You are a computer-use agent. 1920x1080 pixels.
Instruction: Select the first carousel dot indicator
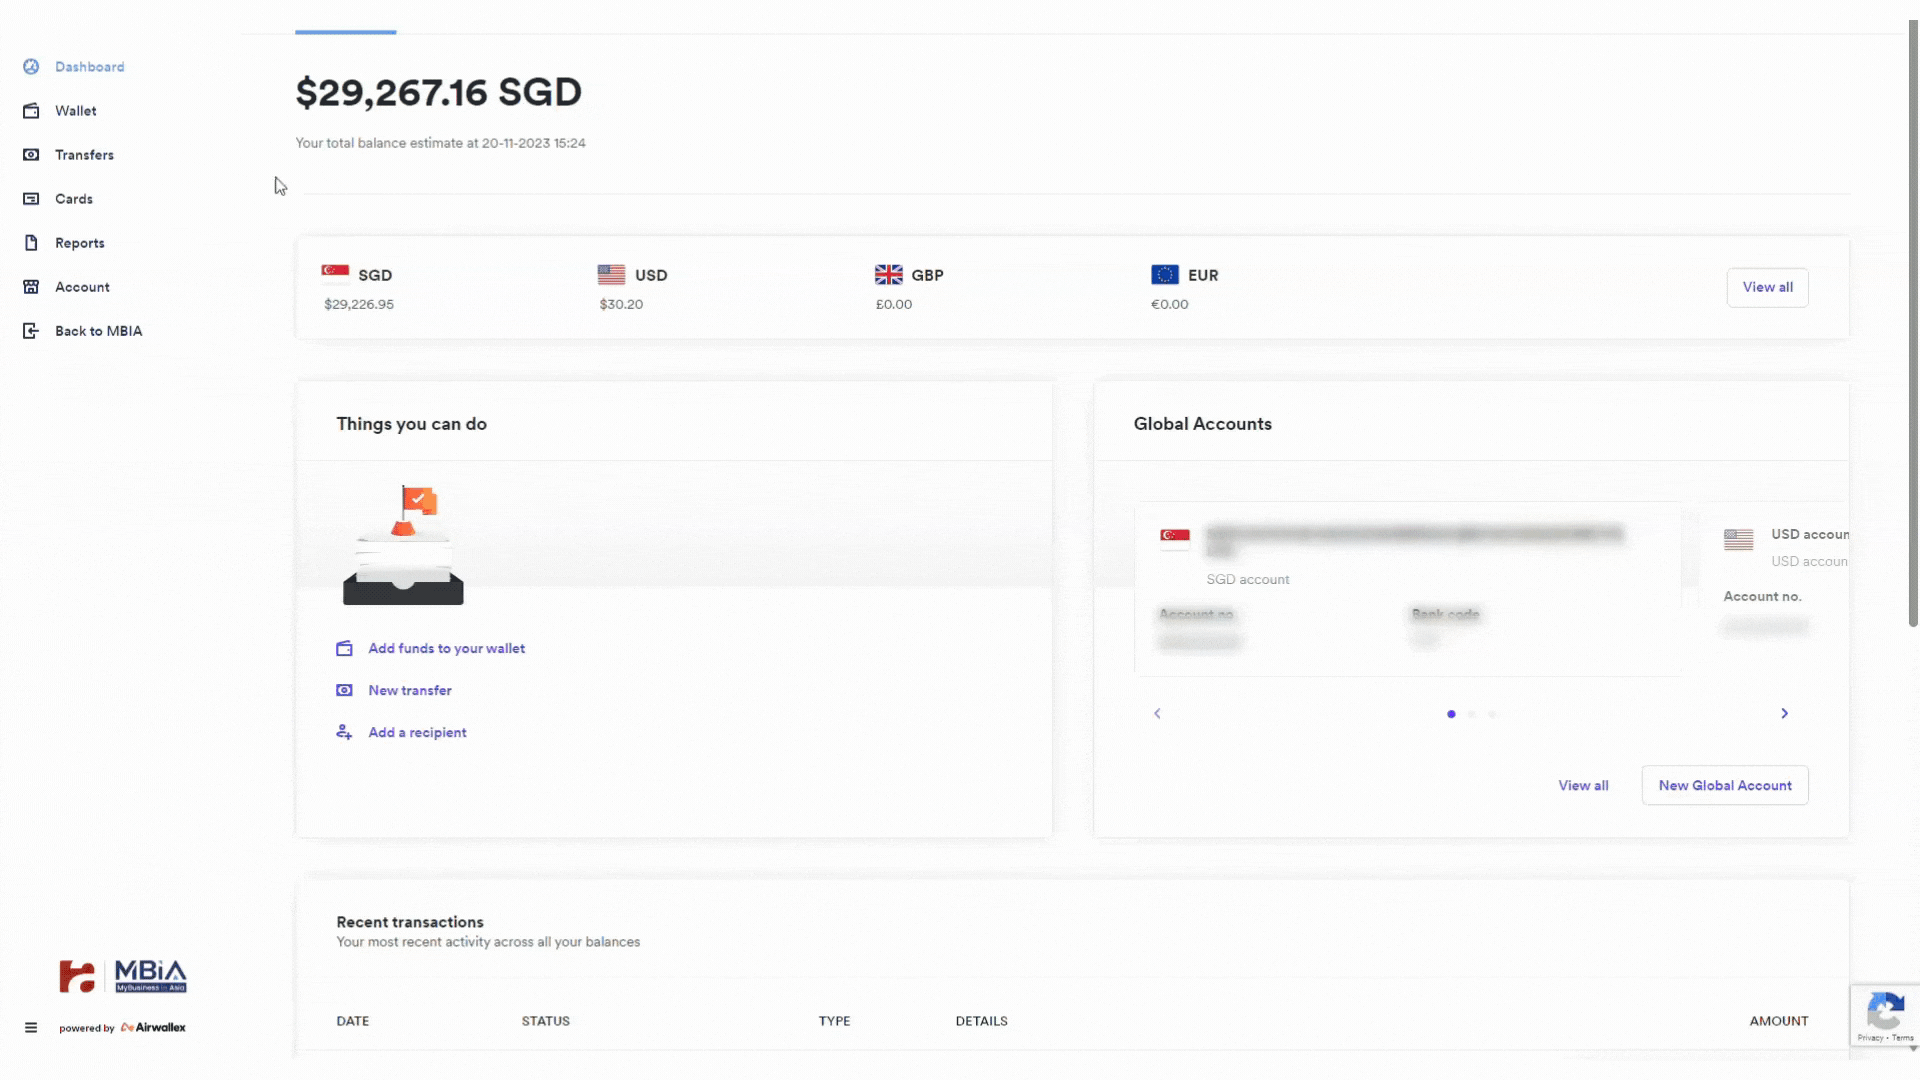pos(1451,714)
